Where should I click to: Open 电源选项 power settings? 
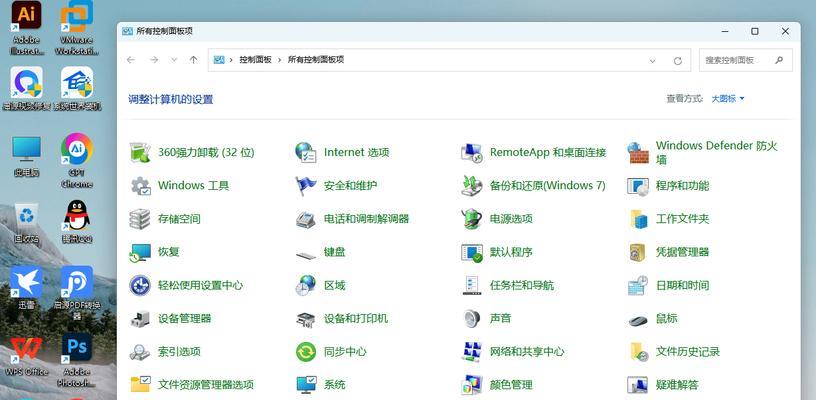pyautogui.click(x=510, y=219)
